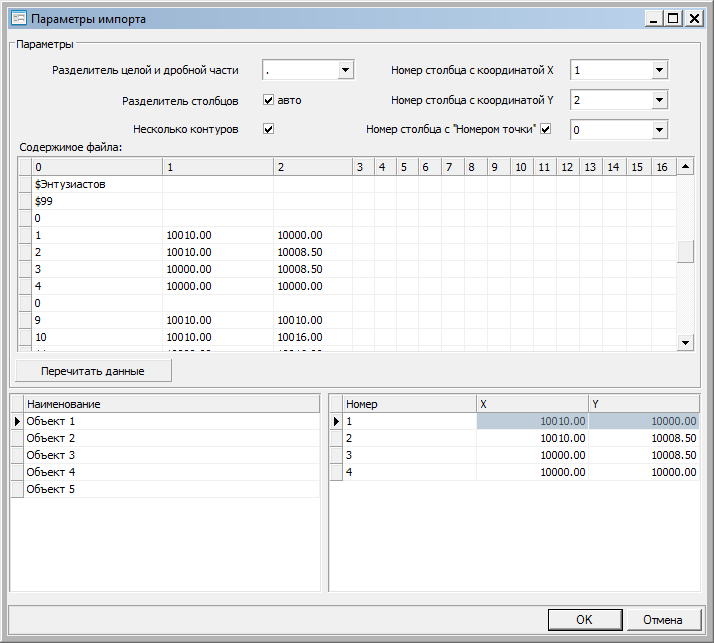Confirm import with the OK button

584,620
